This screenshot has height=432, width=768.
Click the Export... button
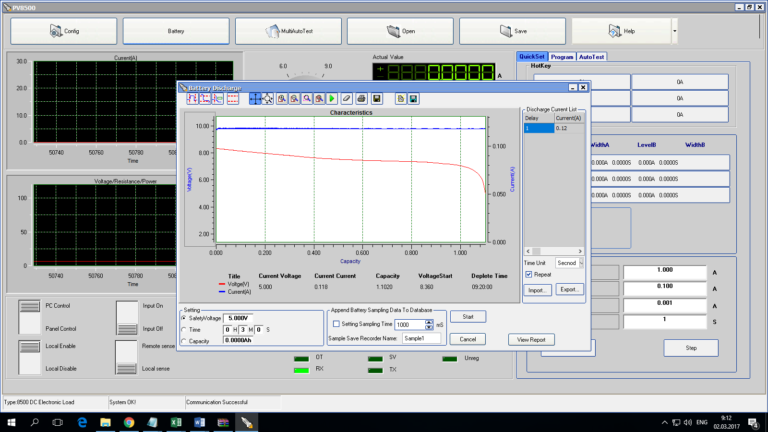pyautogui.click(x=569, y=289)
